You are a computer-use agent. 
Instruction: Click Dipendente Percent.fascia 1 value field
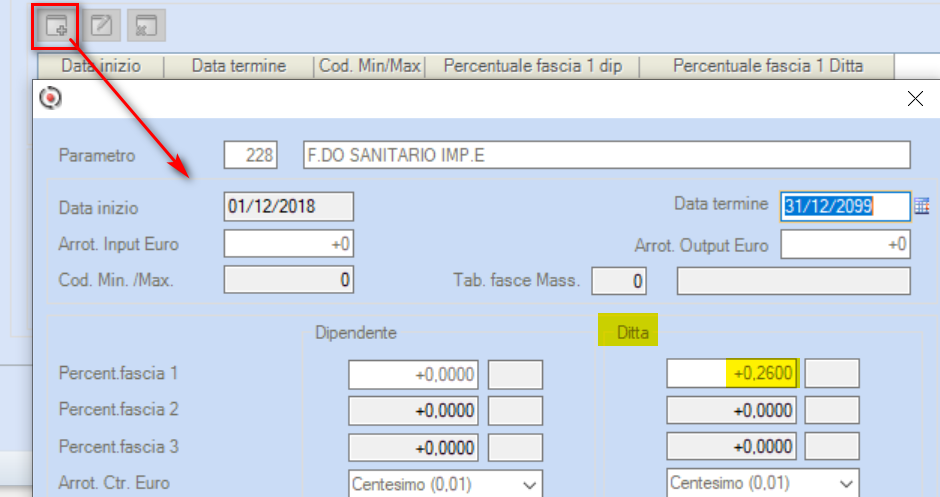pyautogui.click(x=413, y=375)
